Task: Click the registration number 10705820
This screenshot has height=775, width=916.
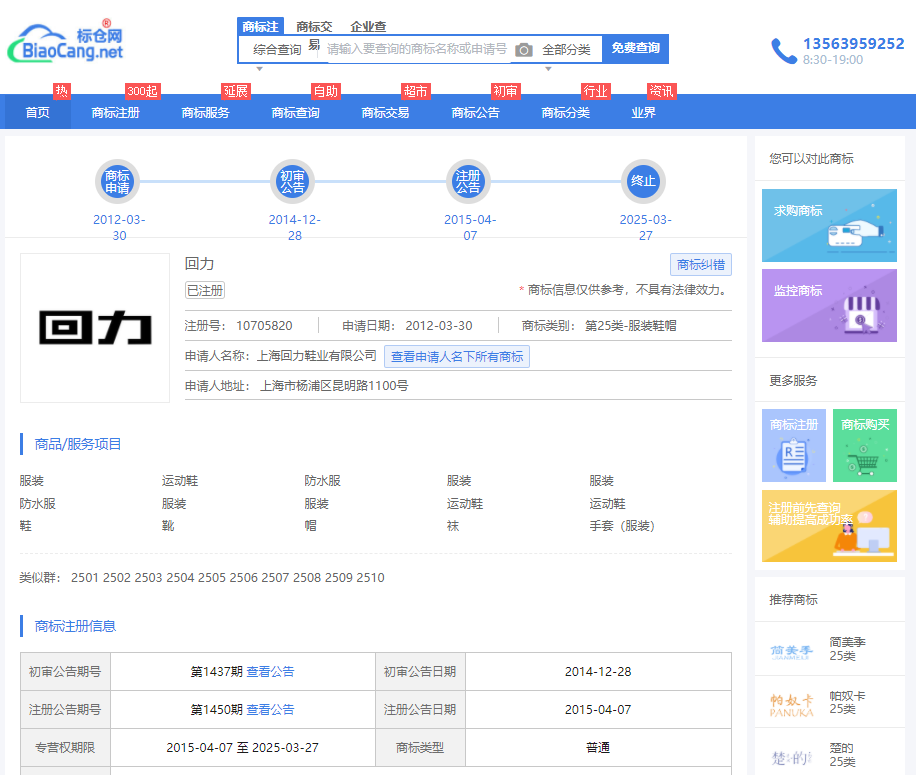Action: (x=264, y=326)
